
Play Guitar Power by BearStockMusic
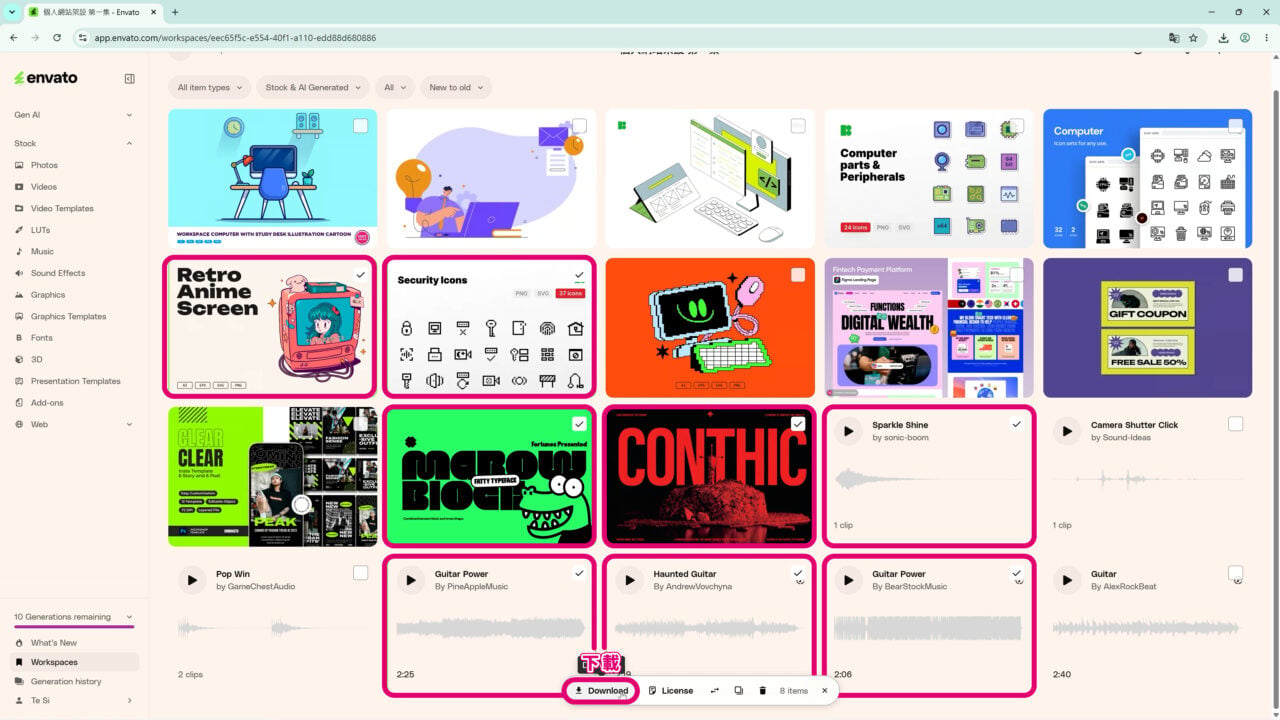tap(848, 580)
